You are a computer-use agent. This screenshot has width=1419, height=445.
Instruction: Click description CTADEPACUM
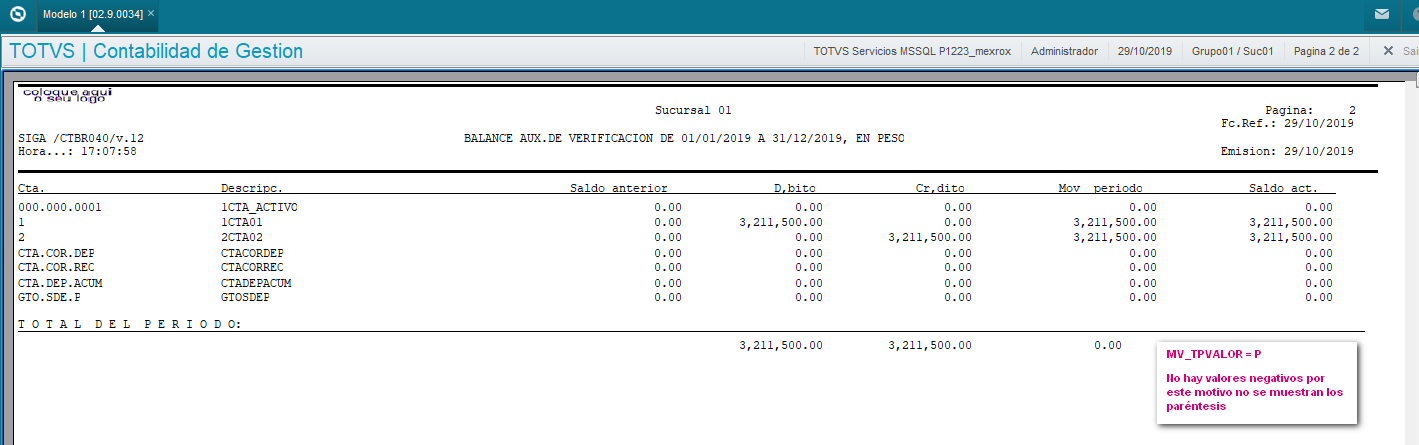(256, 283)
